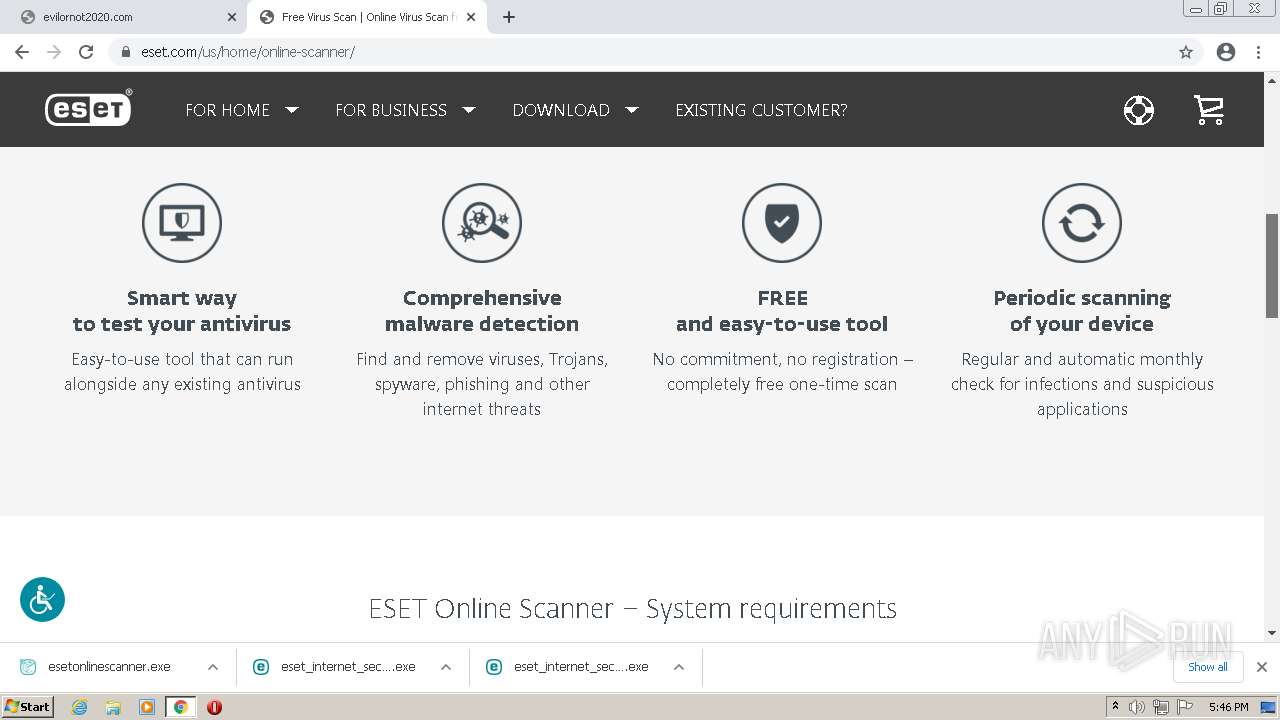Focus the address bar showing eset.com URL

[x=640, y=52]
